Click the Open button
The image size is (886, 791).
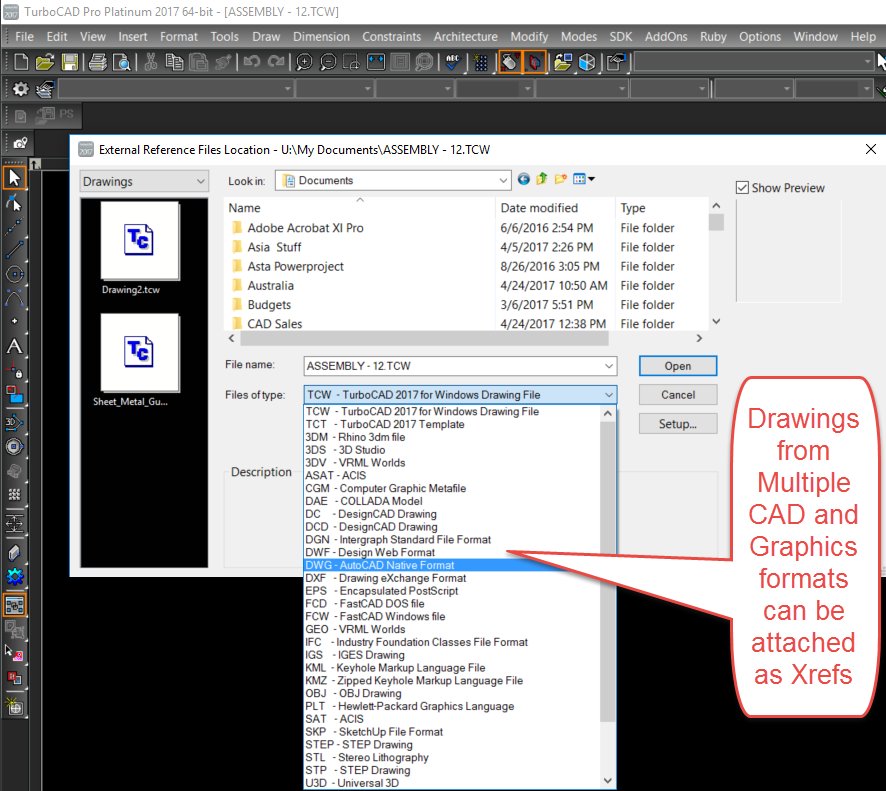point(677,366)
